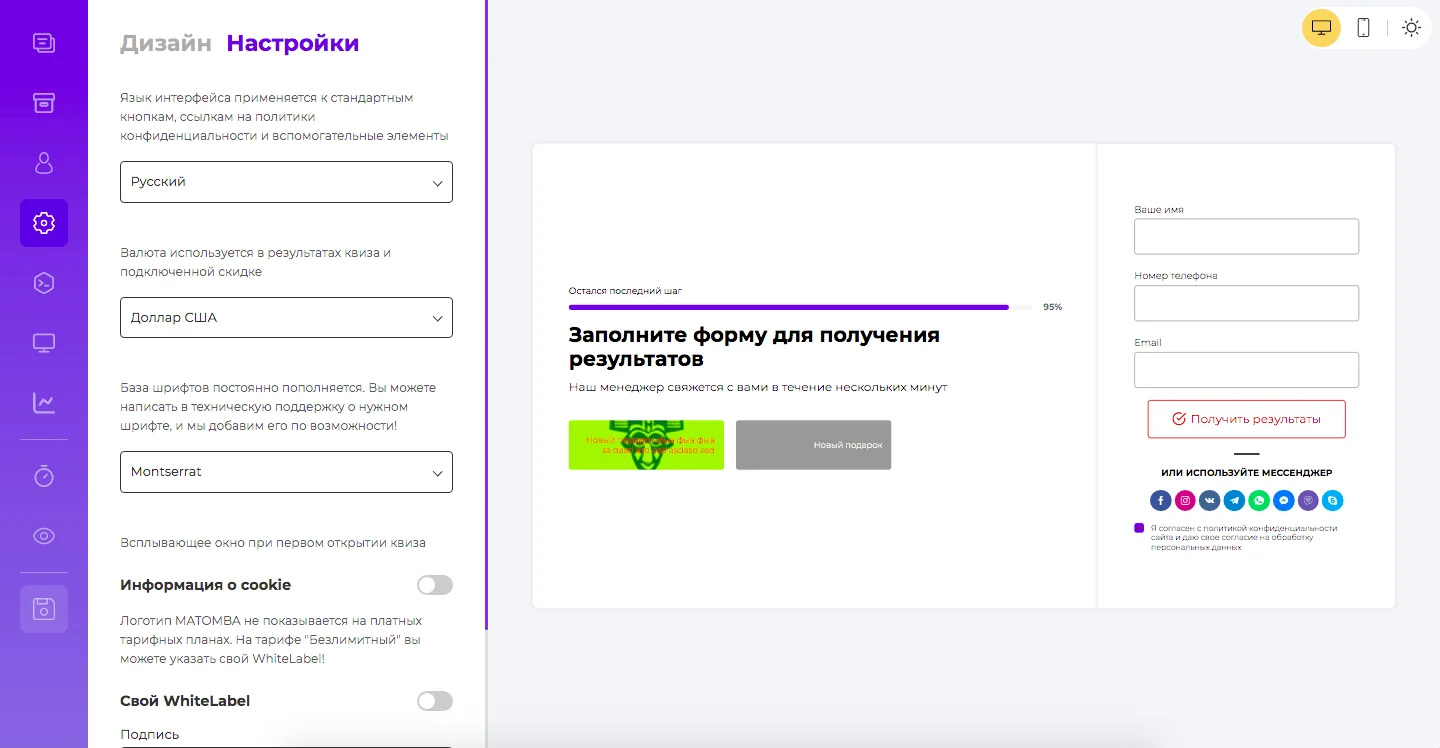Click the Telegram icon in preview

point(1234,501)
